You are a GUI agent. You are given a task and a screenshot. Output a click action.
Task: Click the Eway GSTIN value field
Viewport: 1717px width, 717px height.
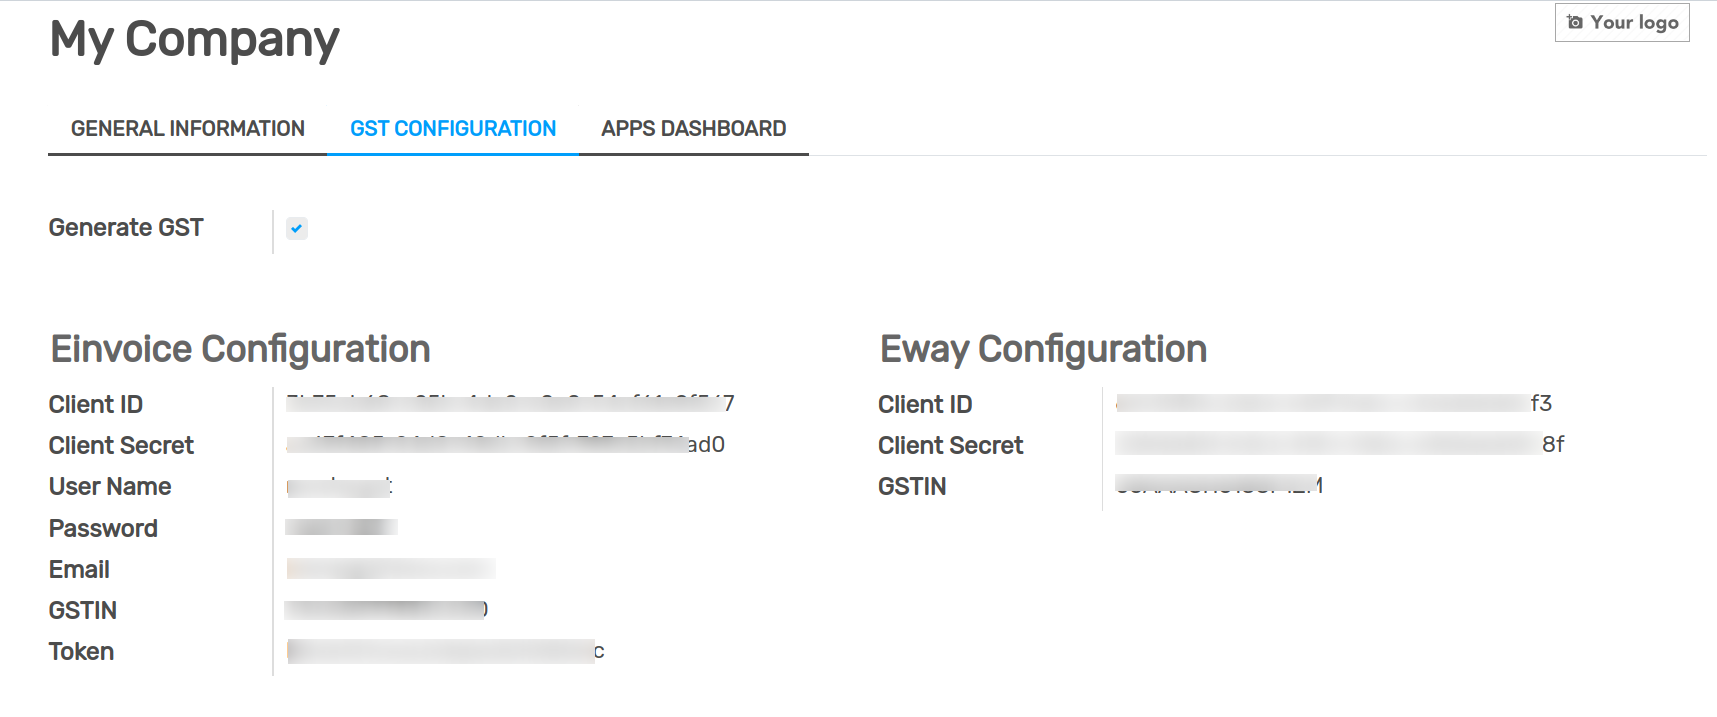click(x=1219, y=486)
